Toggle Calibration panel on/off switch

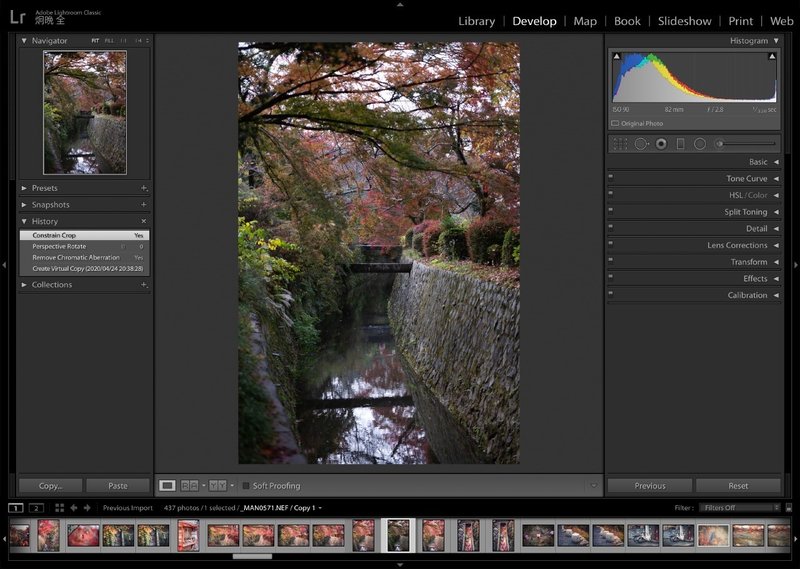[611, 293]
